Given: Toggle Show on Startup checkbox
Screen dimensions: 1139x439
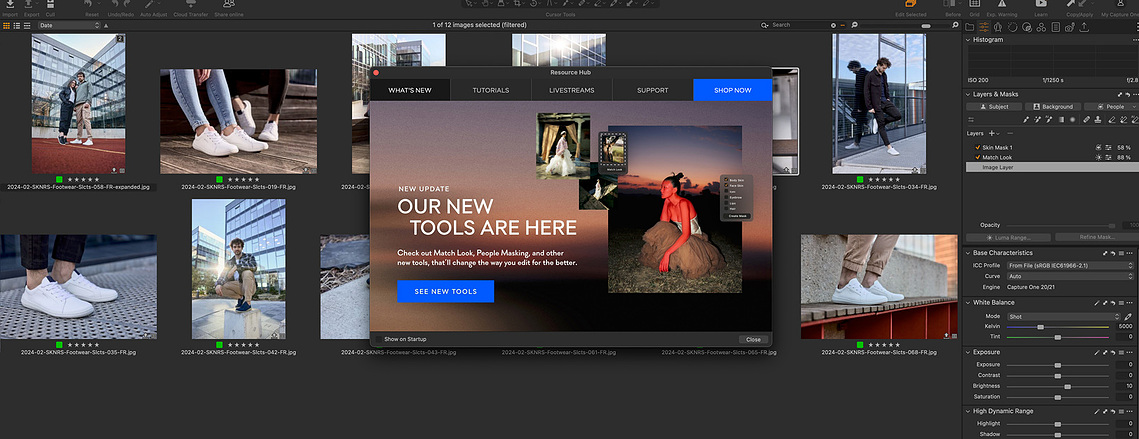Looking at the screenshot, I should coord(378,339).
